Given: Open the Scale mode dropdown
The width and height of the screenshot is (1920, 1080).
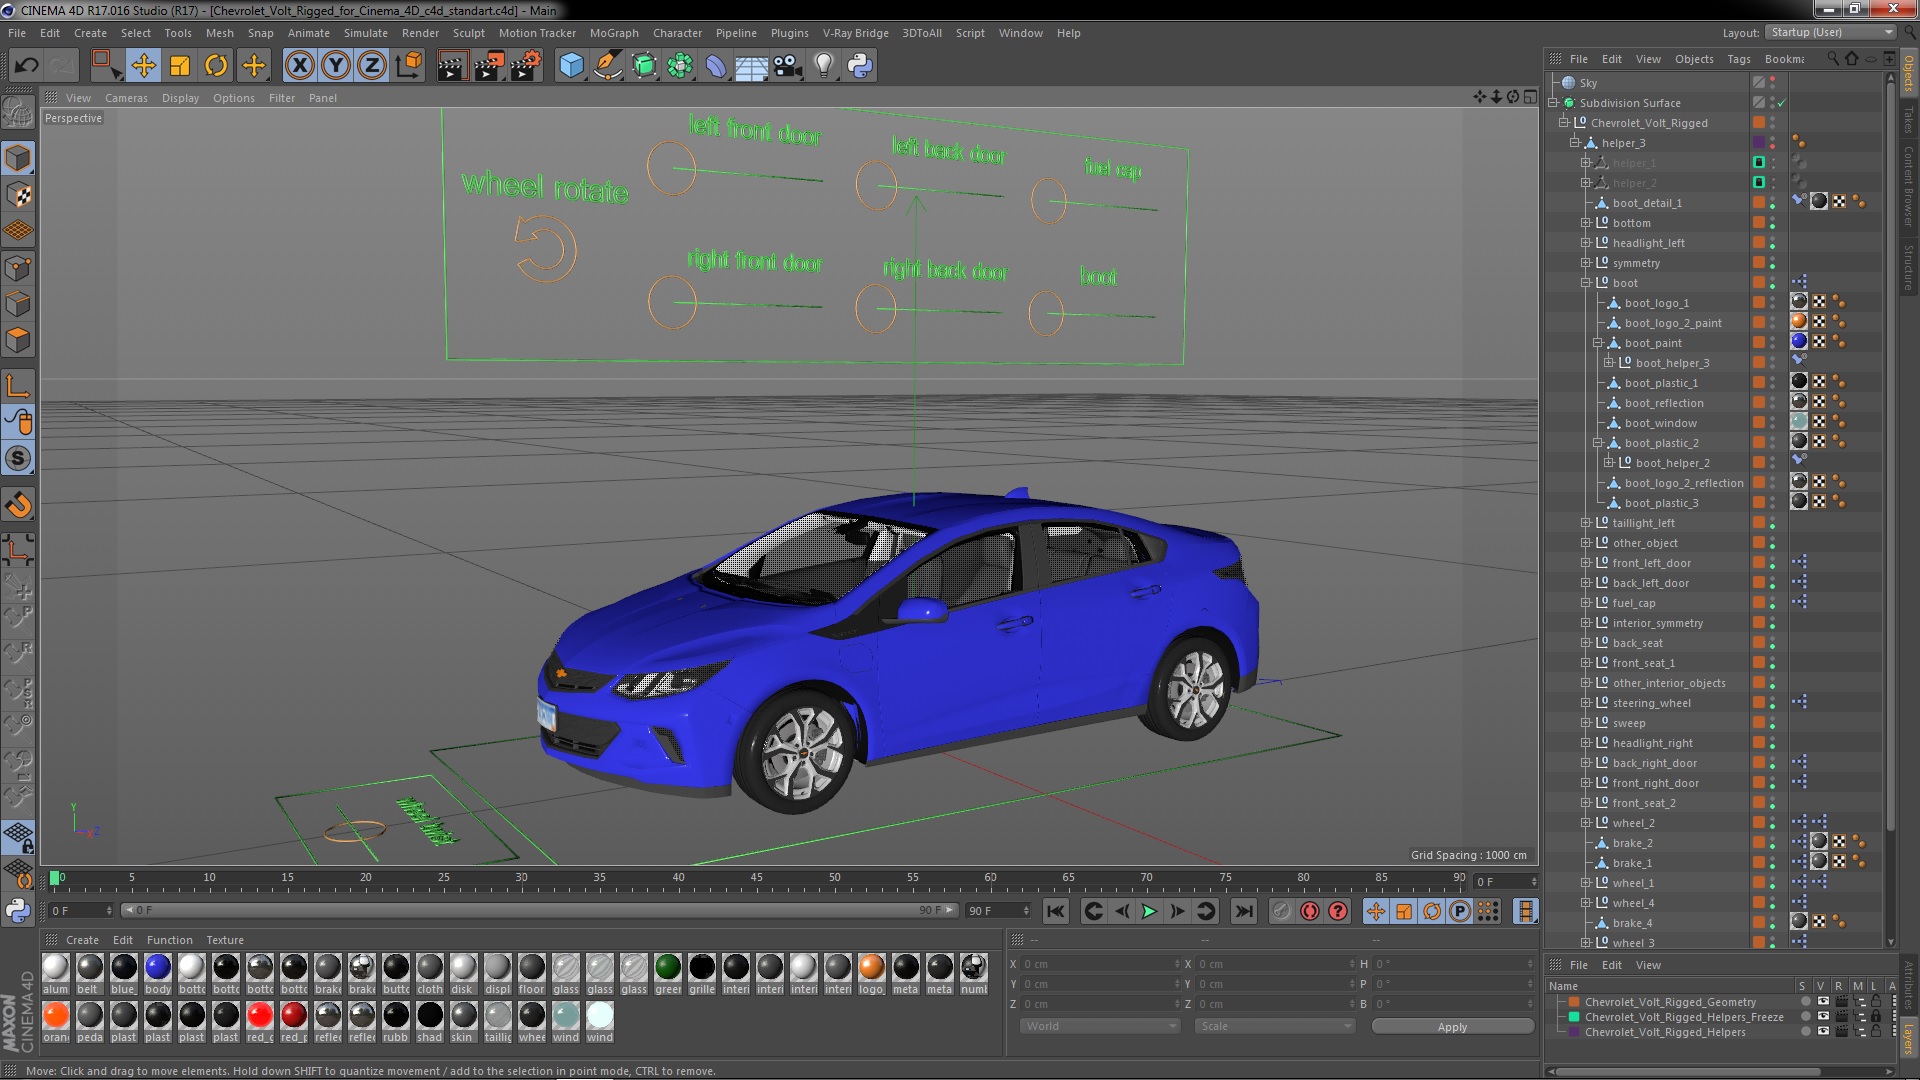Looking at the screenshot, I should pos(1276,1027).
